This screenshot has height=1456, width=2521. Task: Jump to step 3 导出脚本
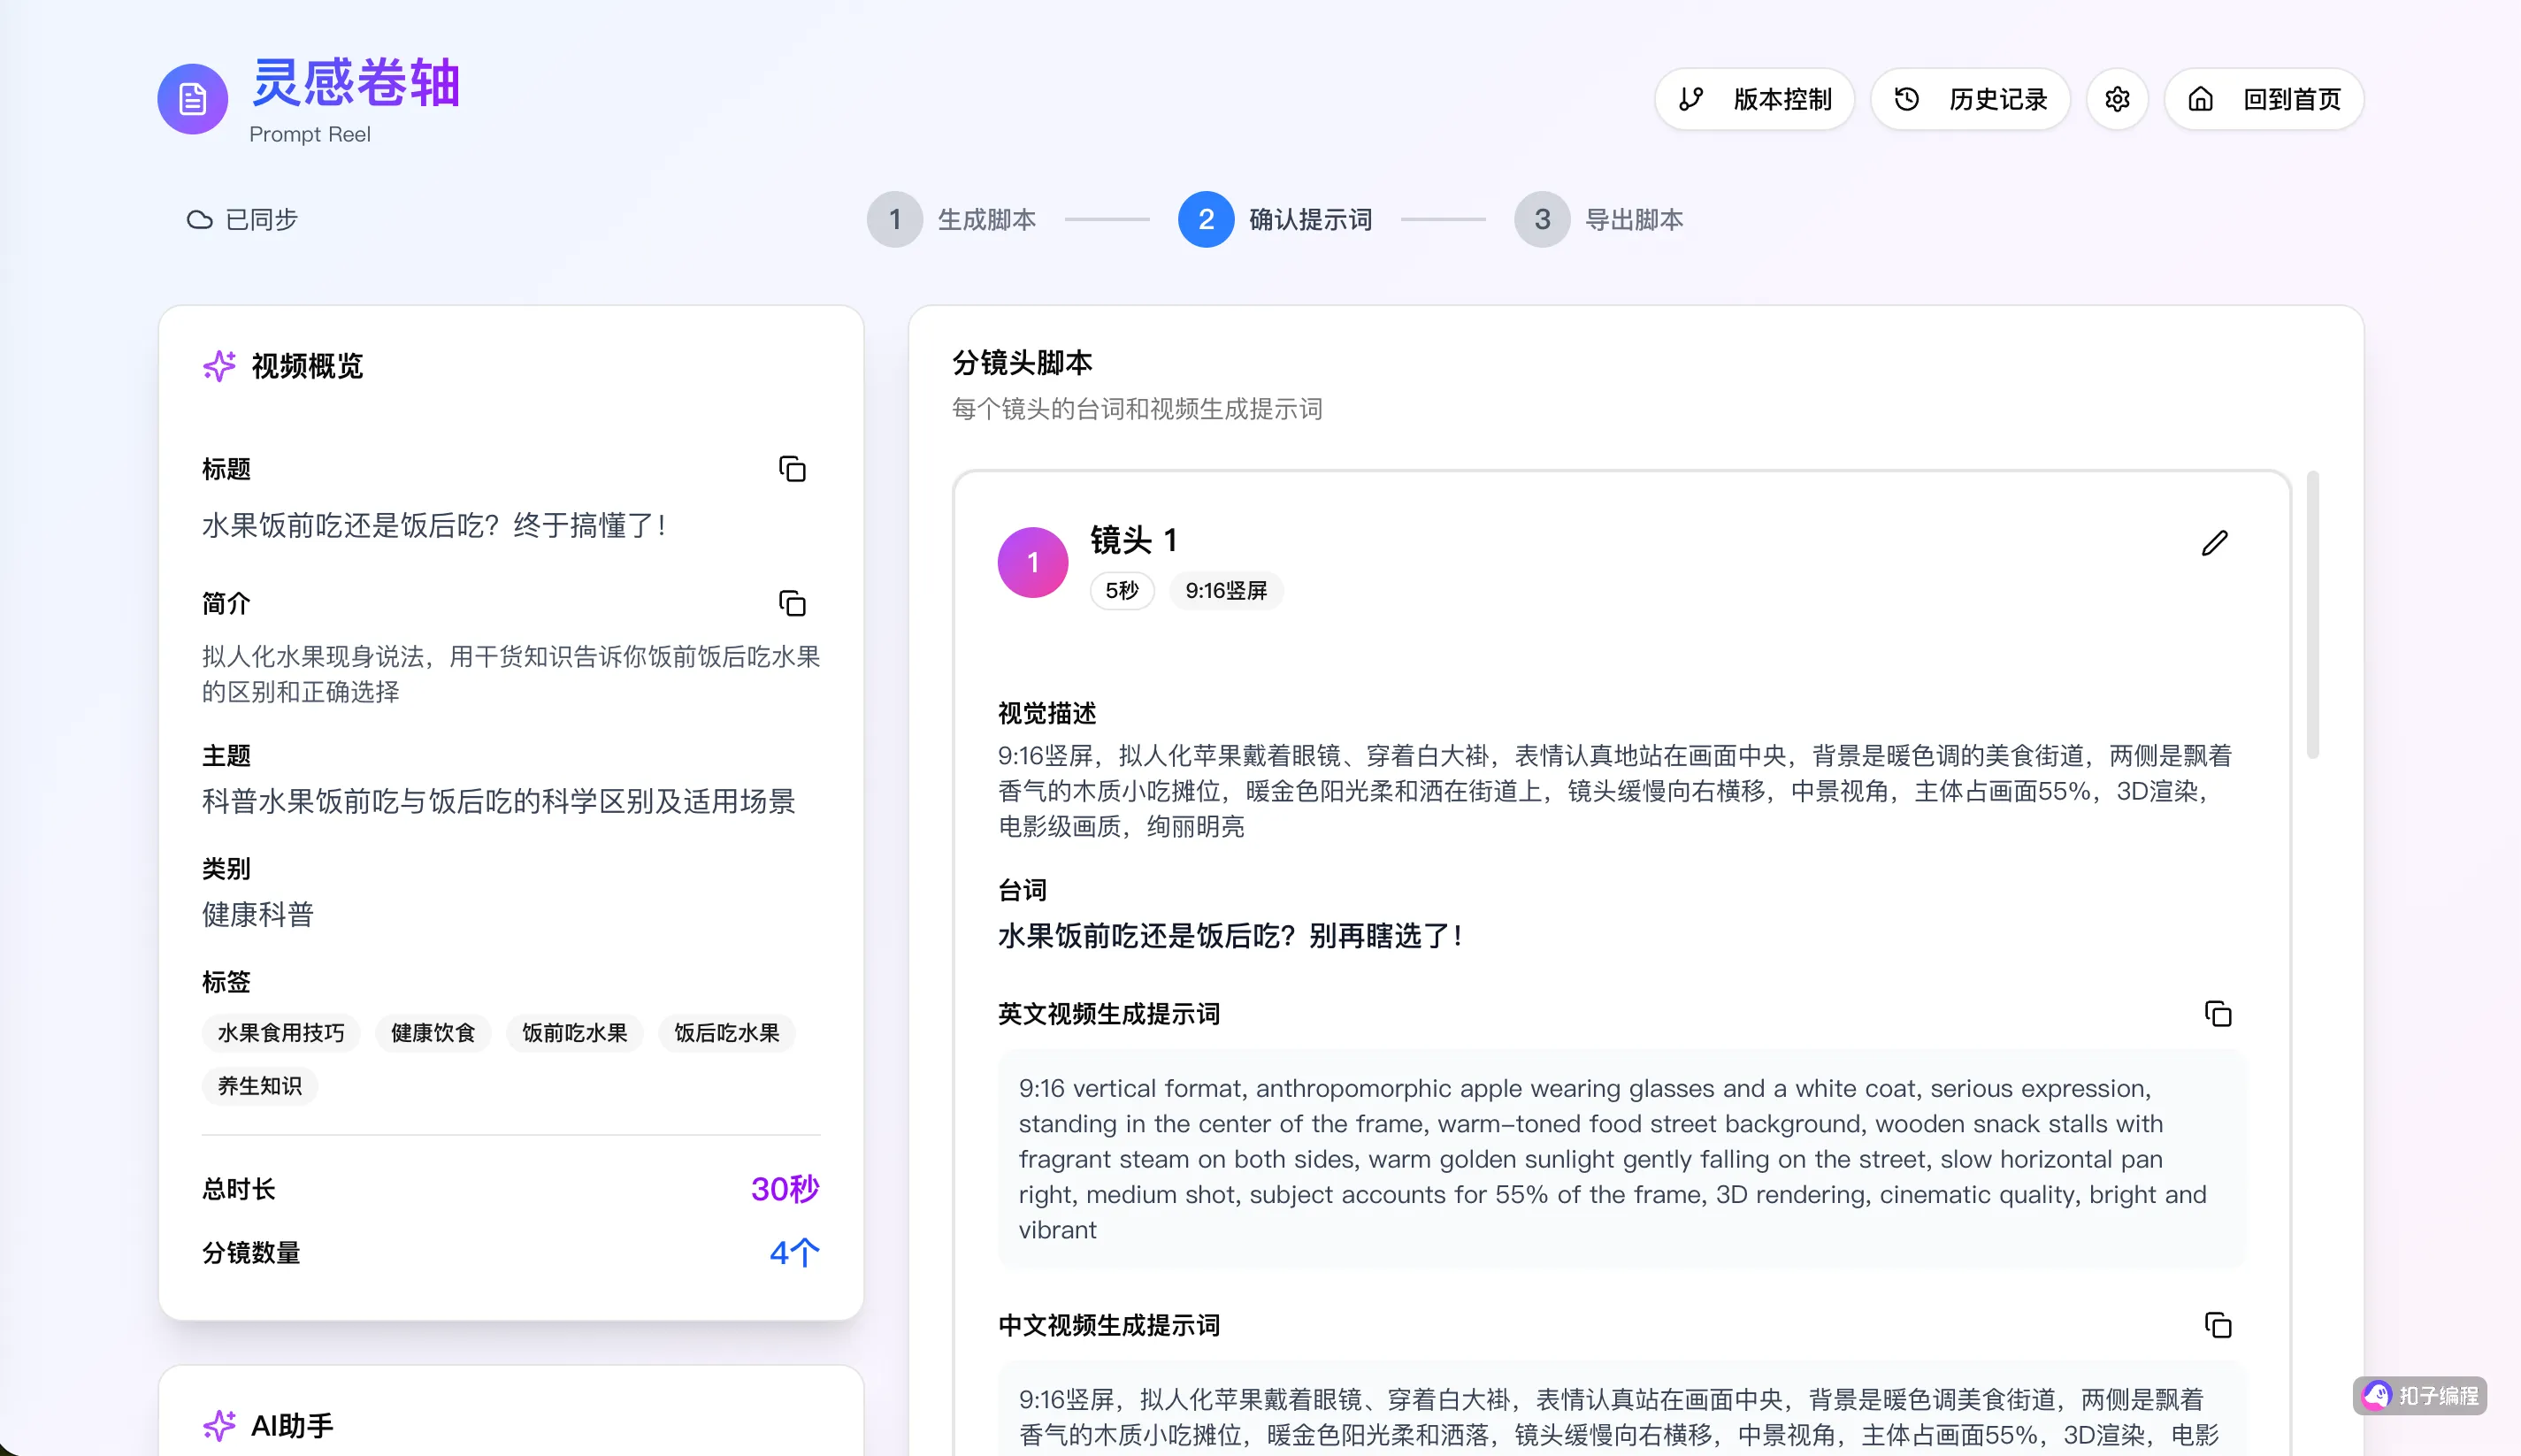tap(1599, 219)
